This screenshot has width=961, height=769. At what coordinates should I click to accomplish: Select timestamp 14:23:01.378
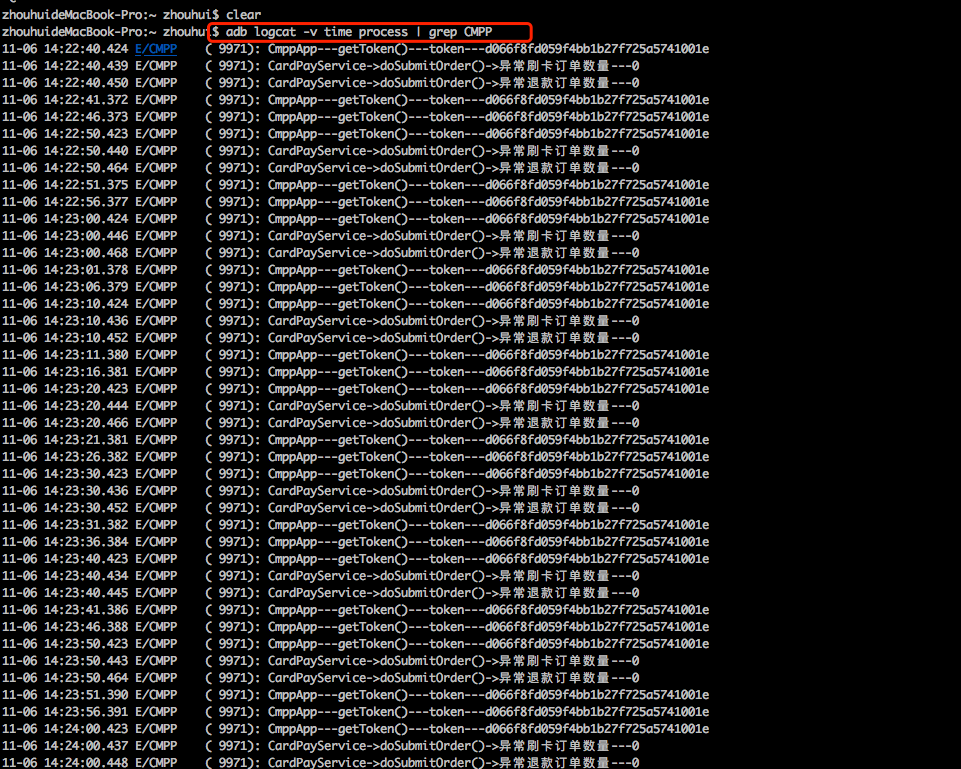86,270
